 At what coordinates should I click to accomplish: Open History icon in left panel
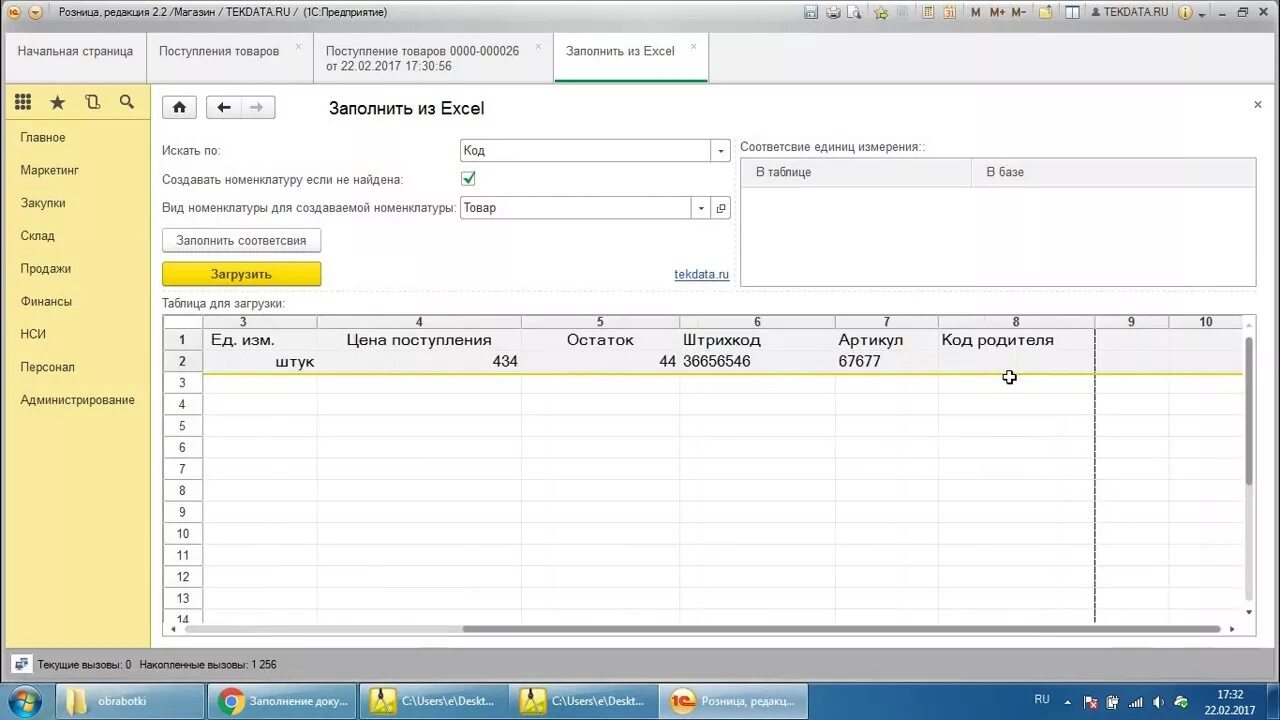pos(93,102)
